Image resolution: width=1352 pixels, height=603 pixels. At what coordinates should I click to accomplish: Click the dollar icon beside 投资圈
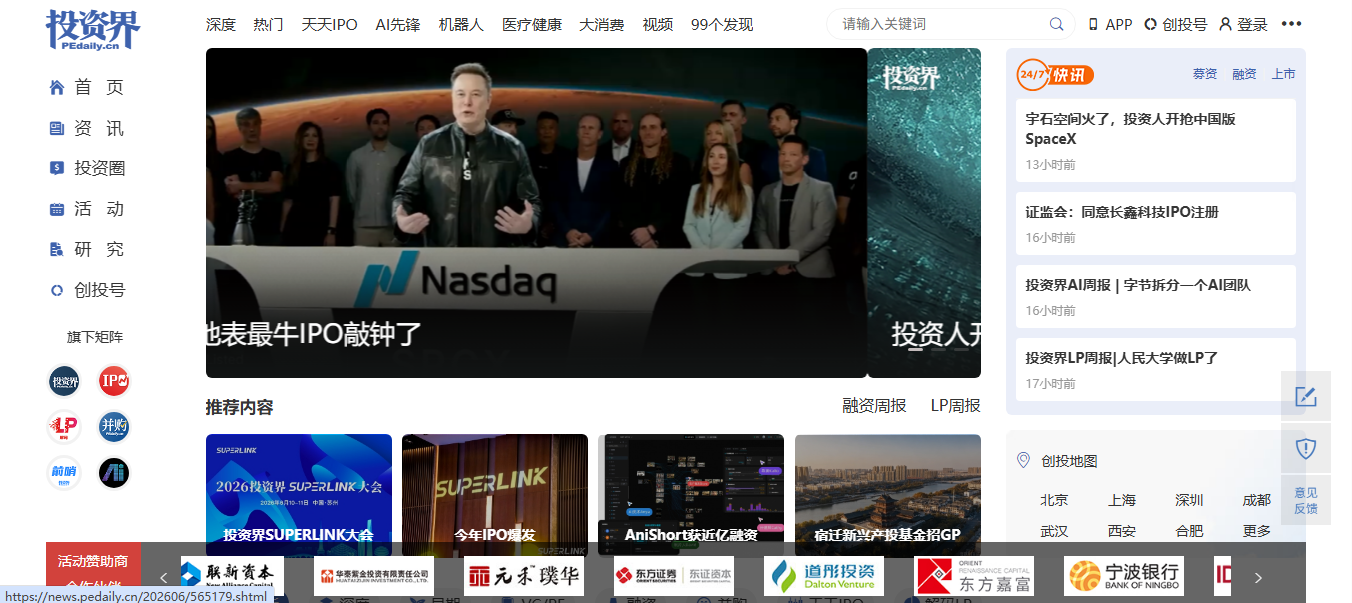point(57,168)
